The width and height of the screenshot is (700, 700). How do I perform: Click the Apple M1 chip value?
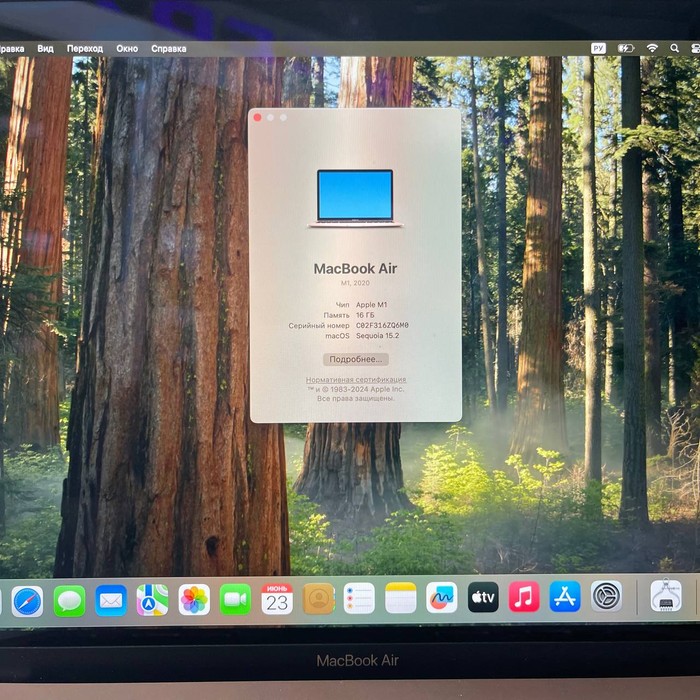point(371,304)
